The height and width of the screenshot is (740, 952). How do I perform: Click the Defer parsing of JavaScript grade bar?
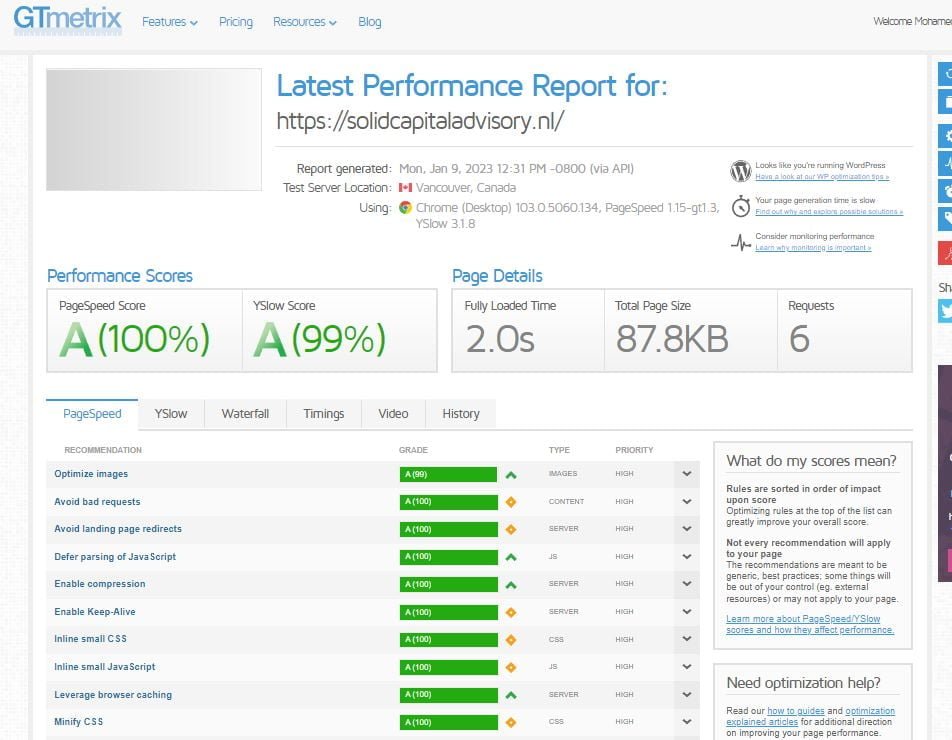(448, 557)
